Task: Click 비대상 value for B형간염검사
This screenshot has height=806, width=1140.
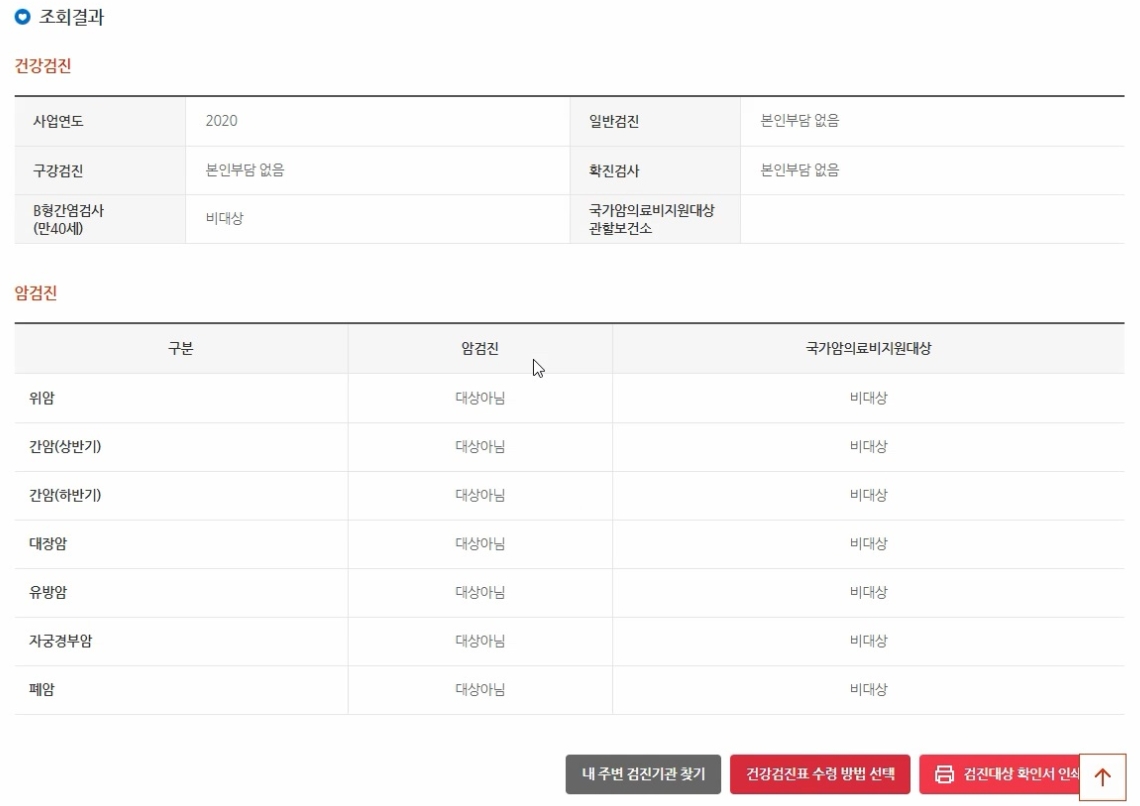Action: [225, 219]
